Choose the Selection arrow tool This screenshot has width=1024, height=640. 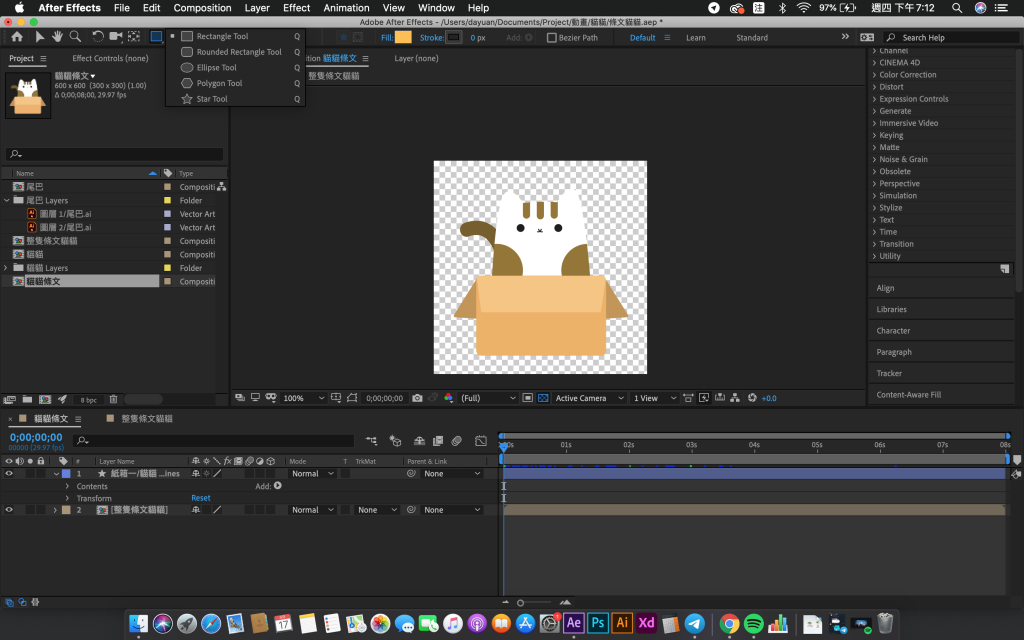click(40, 37)
